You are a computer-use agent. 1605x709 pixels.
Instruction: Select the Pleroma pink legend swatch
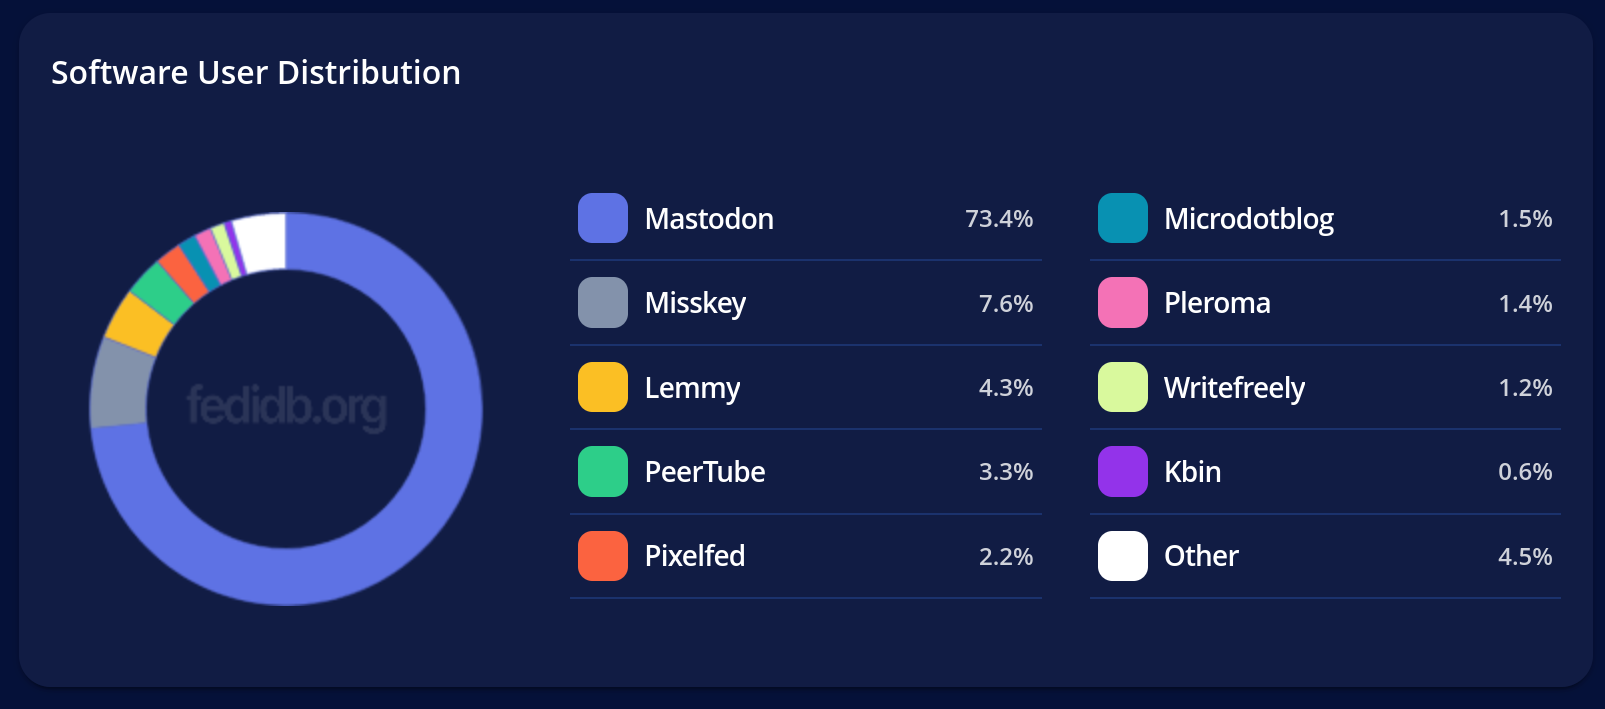pos(1123,303)
